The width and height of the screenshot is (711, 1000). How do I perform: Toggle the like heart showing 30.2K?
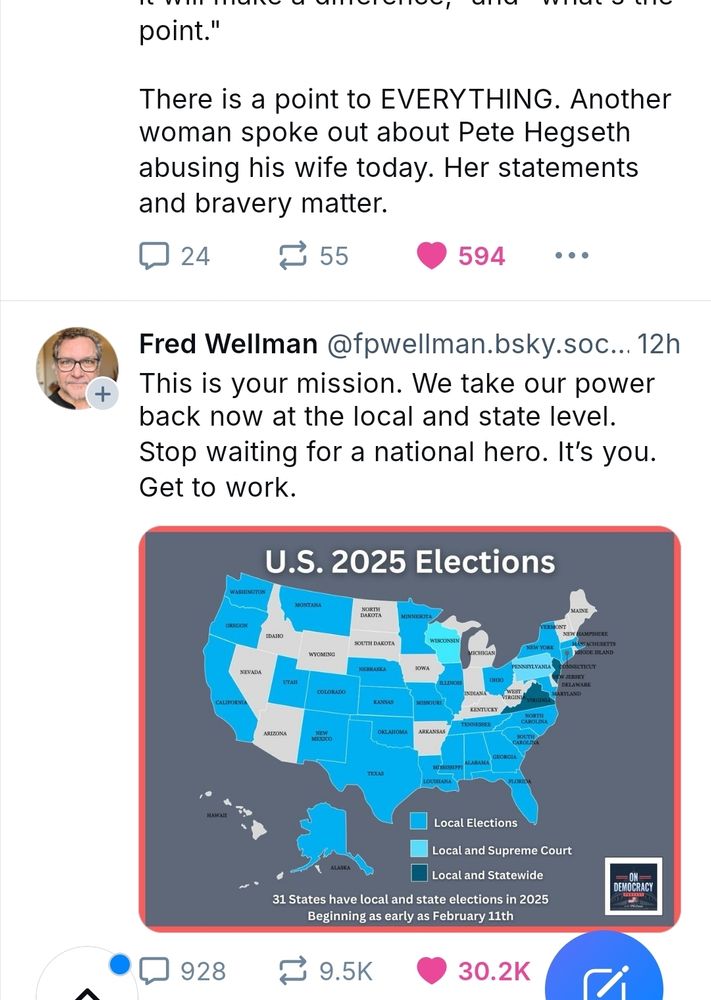click(432, 970)
